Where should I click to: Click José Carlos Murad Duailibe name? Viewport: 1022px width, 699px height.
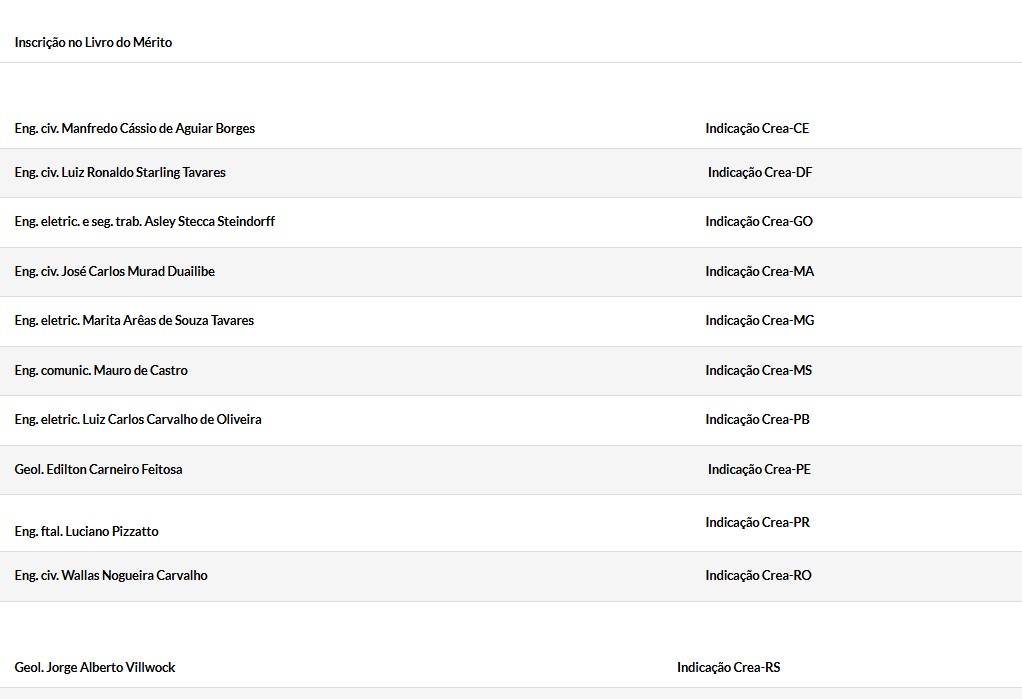click(x=115, y=272)
